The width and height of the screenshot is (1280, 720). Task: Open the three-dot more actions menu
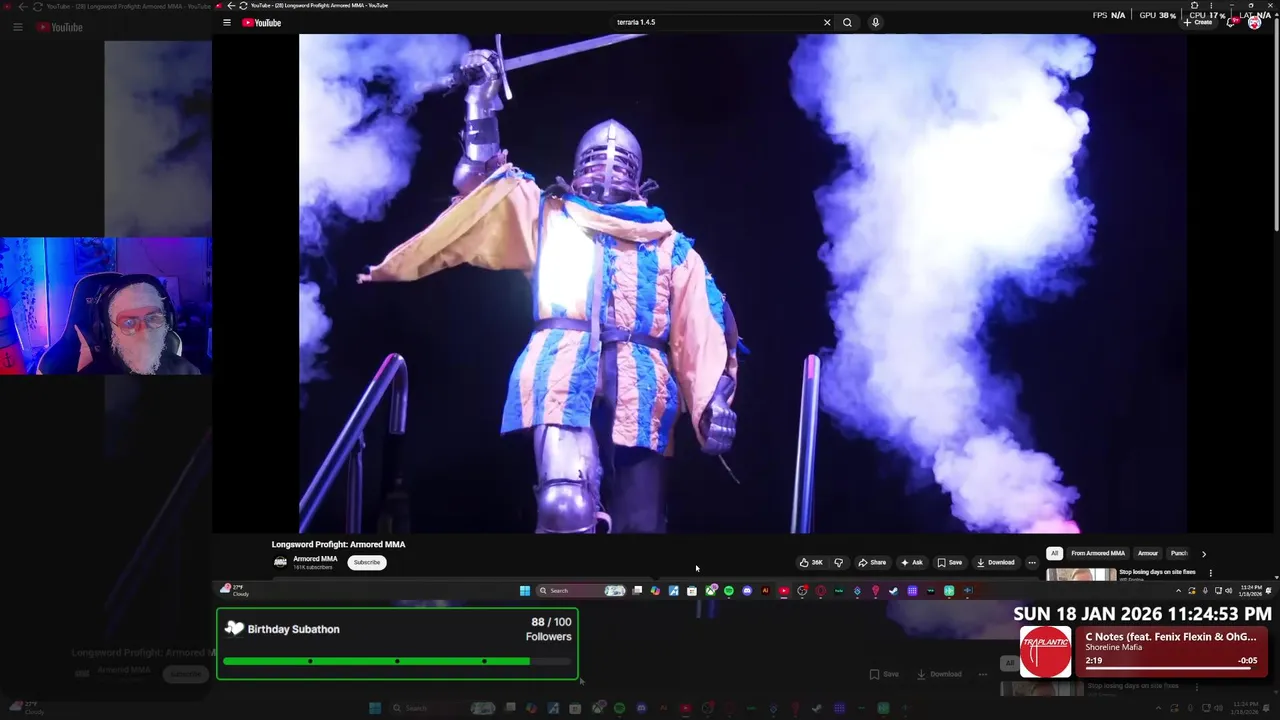click(1032, 562)
